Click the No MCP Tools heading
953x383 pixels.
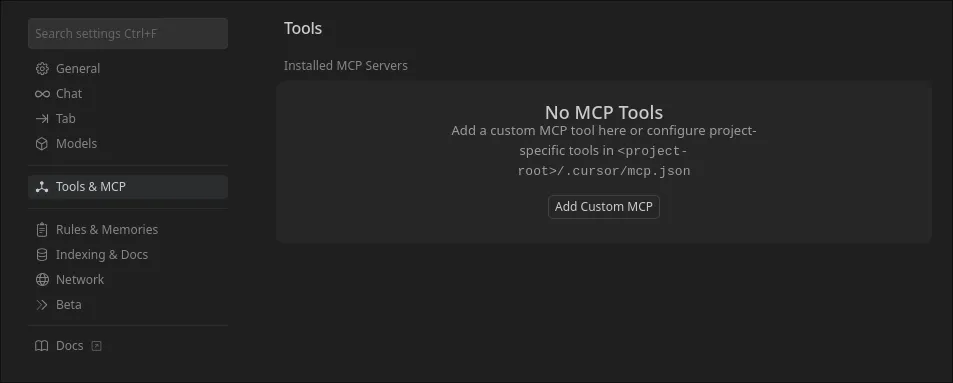(x=604, y=112)
